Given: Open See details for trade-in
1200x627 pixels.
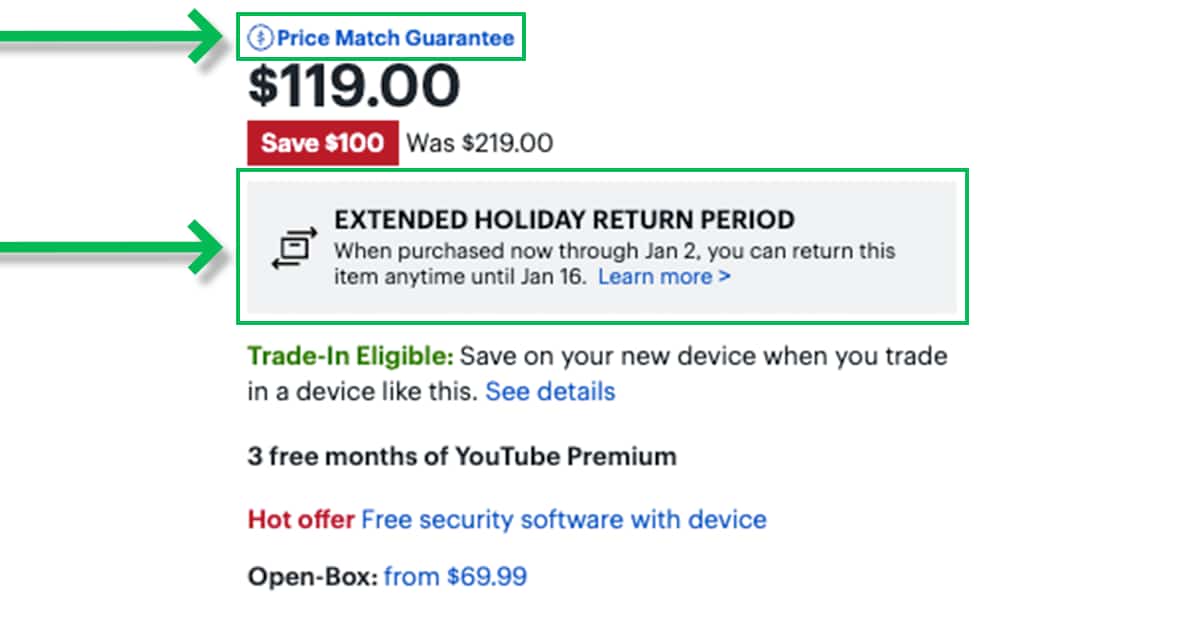Looking at the screenshot, I should click(x=550, y=391).
